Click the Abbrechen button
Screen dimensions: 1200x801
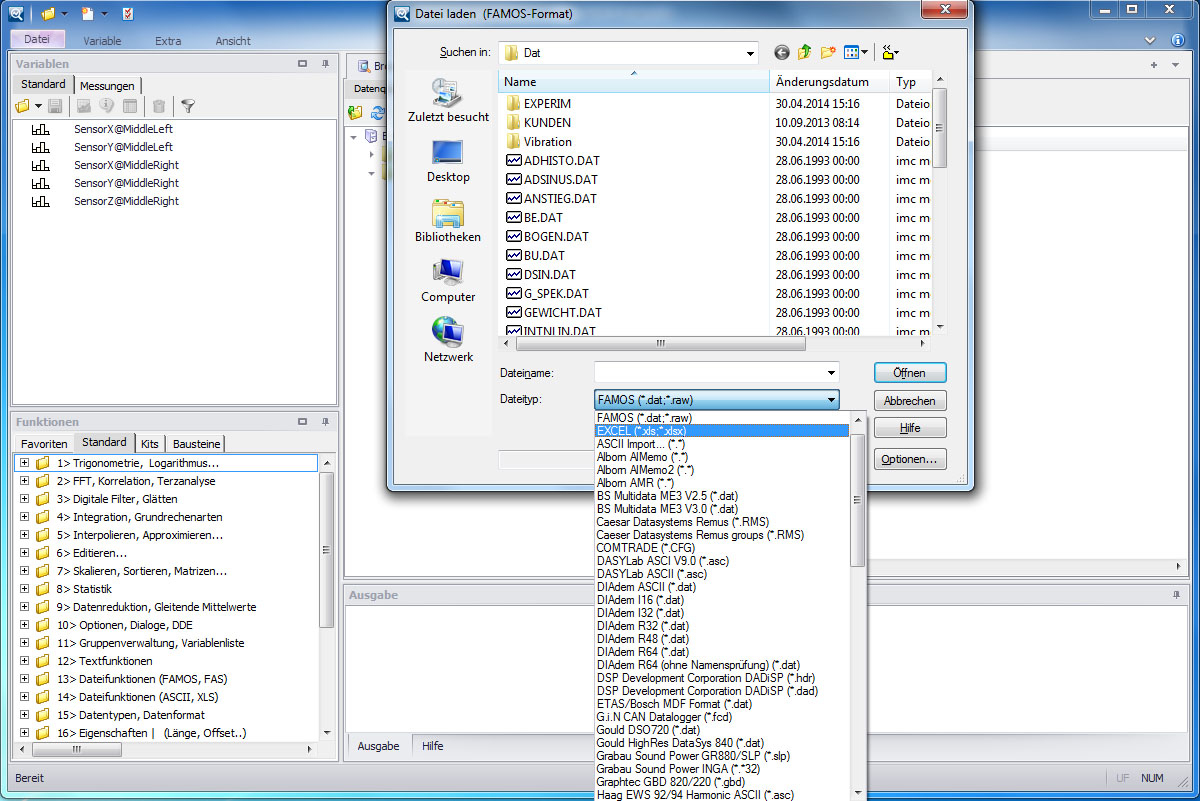(x=909, y=401)
